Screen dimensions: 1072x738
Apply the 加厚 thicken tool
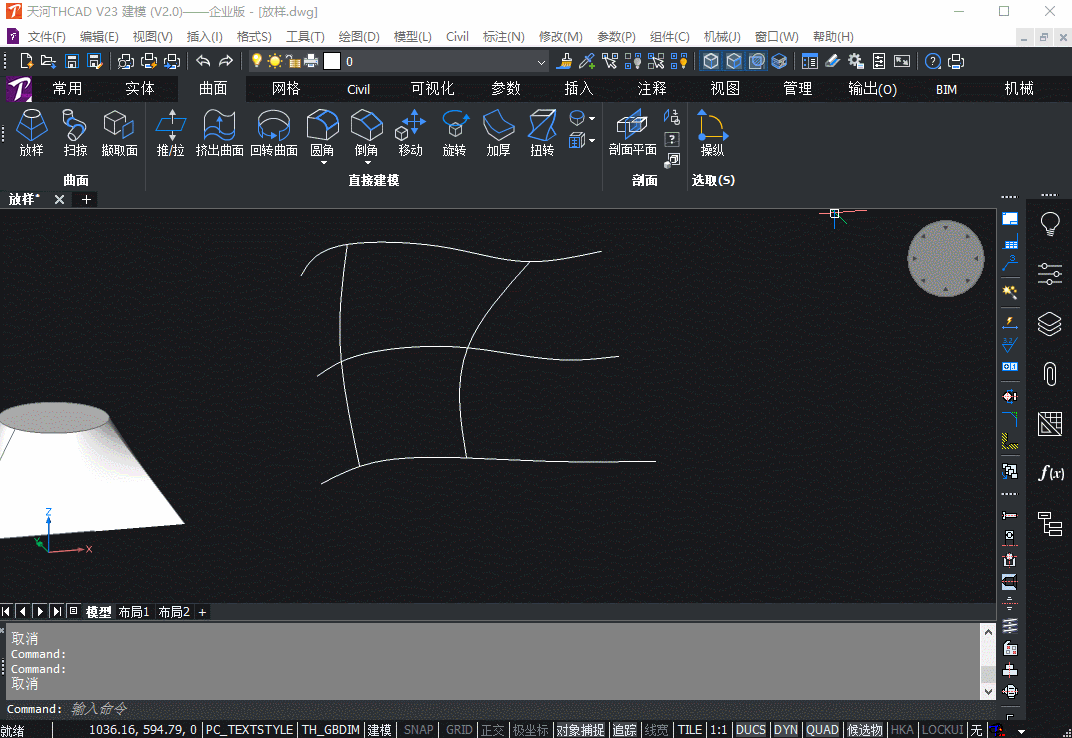click(498, 133)
